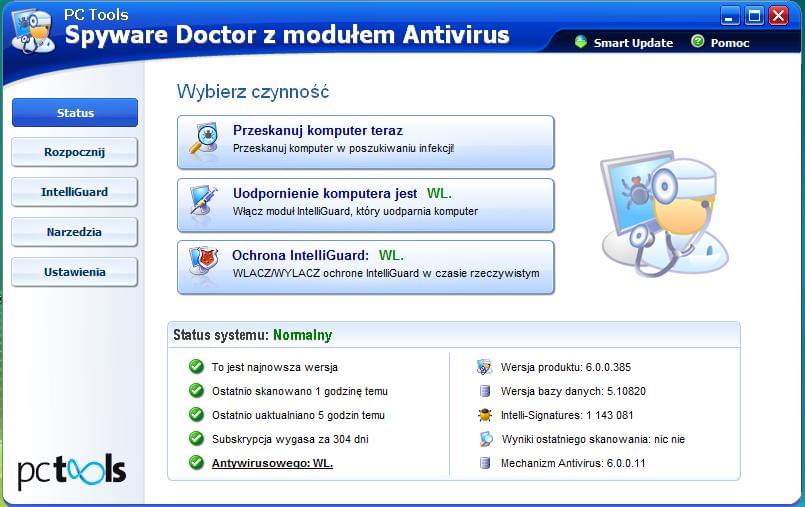Click 'Wersja bazy danych: 5.10820' text

tap(573, 391)
